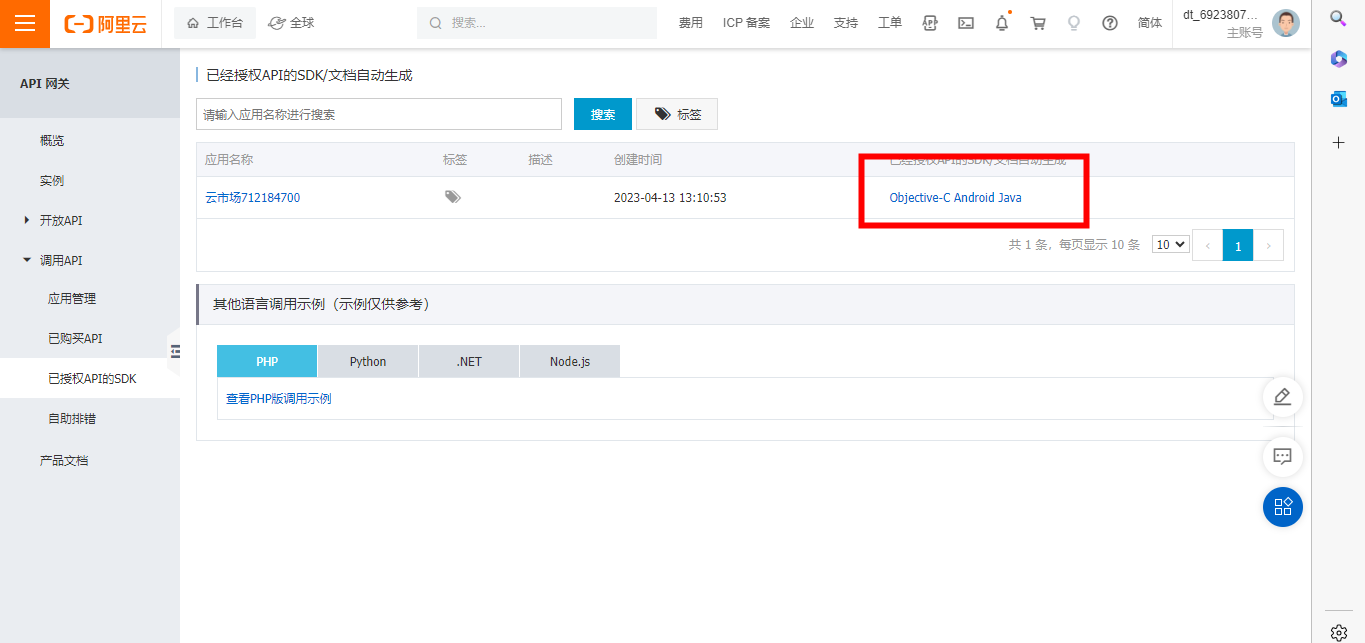1365x643 pixels.
Task: Go to next page arrow
Action: pyautogui.click(x=1269, y=245)
